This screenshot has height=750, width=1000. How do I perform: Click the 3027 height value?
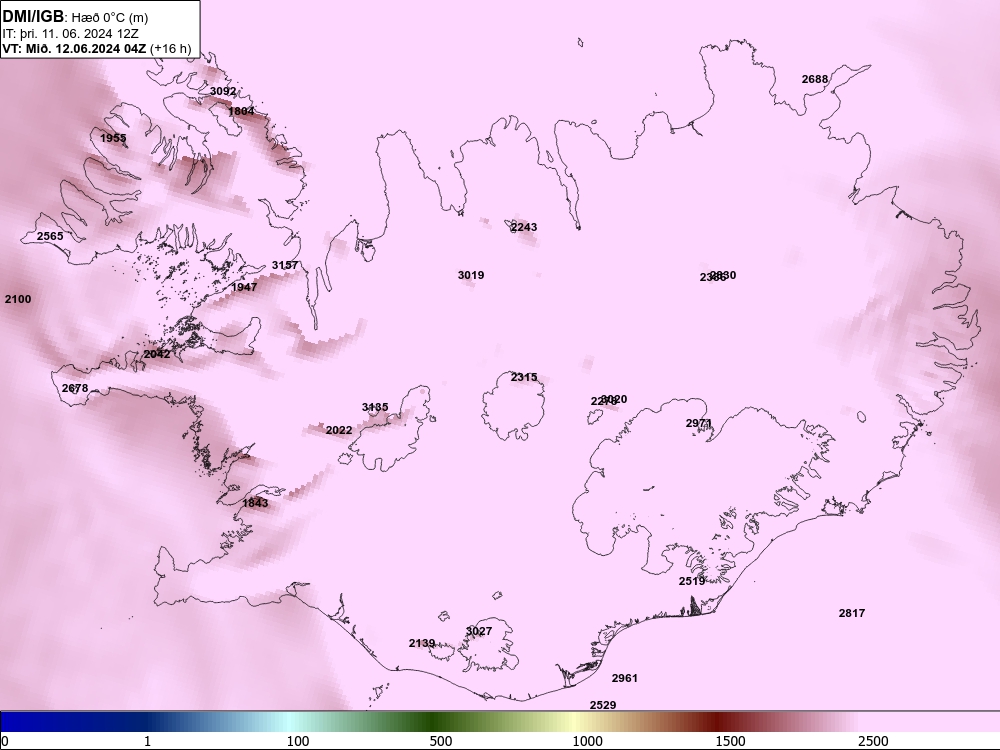pyautogui.click(x=479, y=631)
